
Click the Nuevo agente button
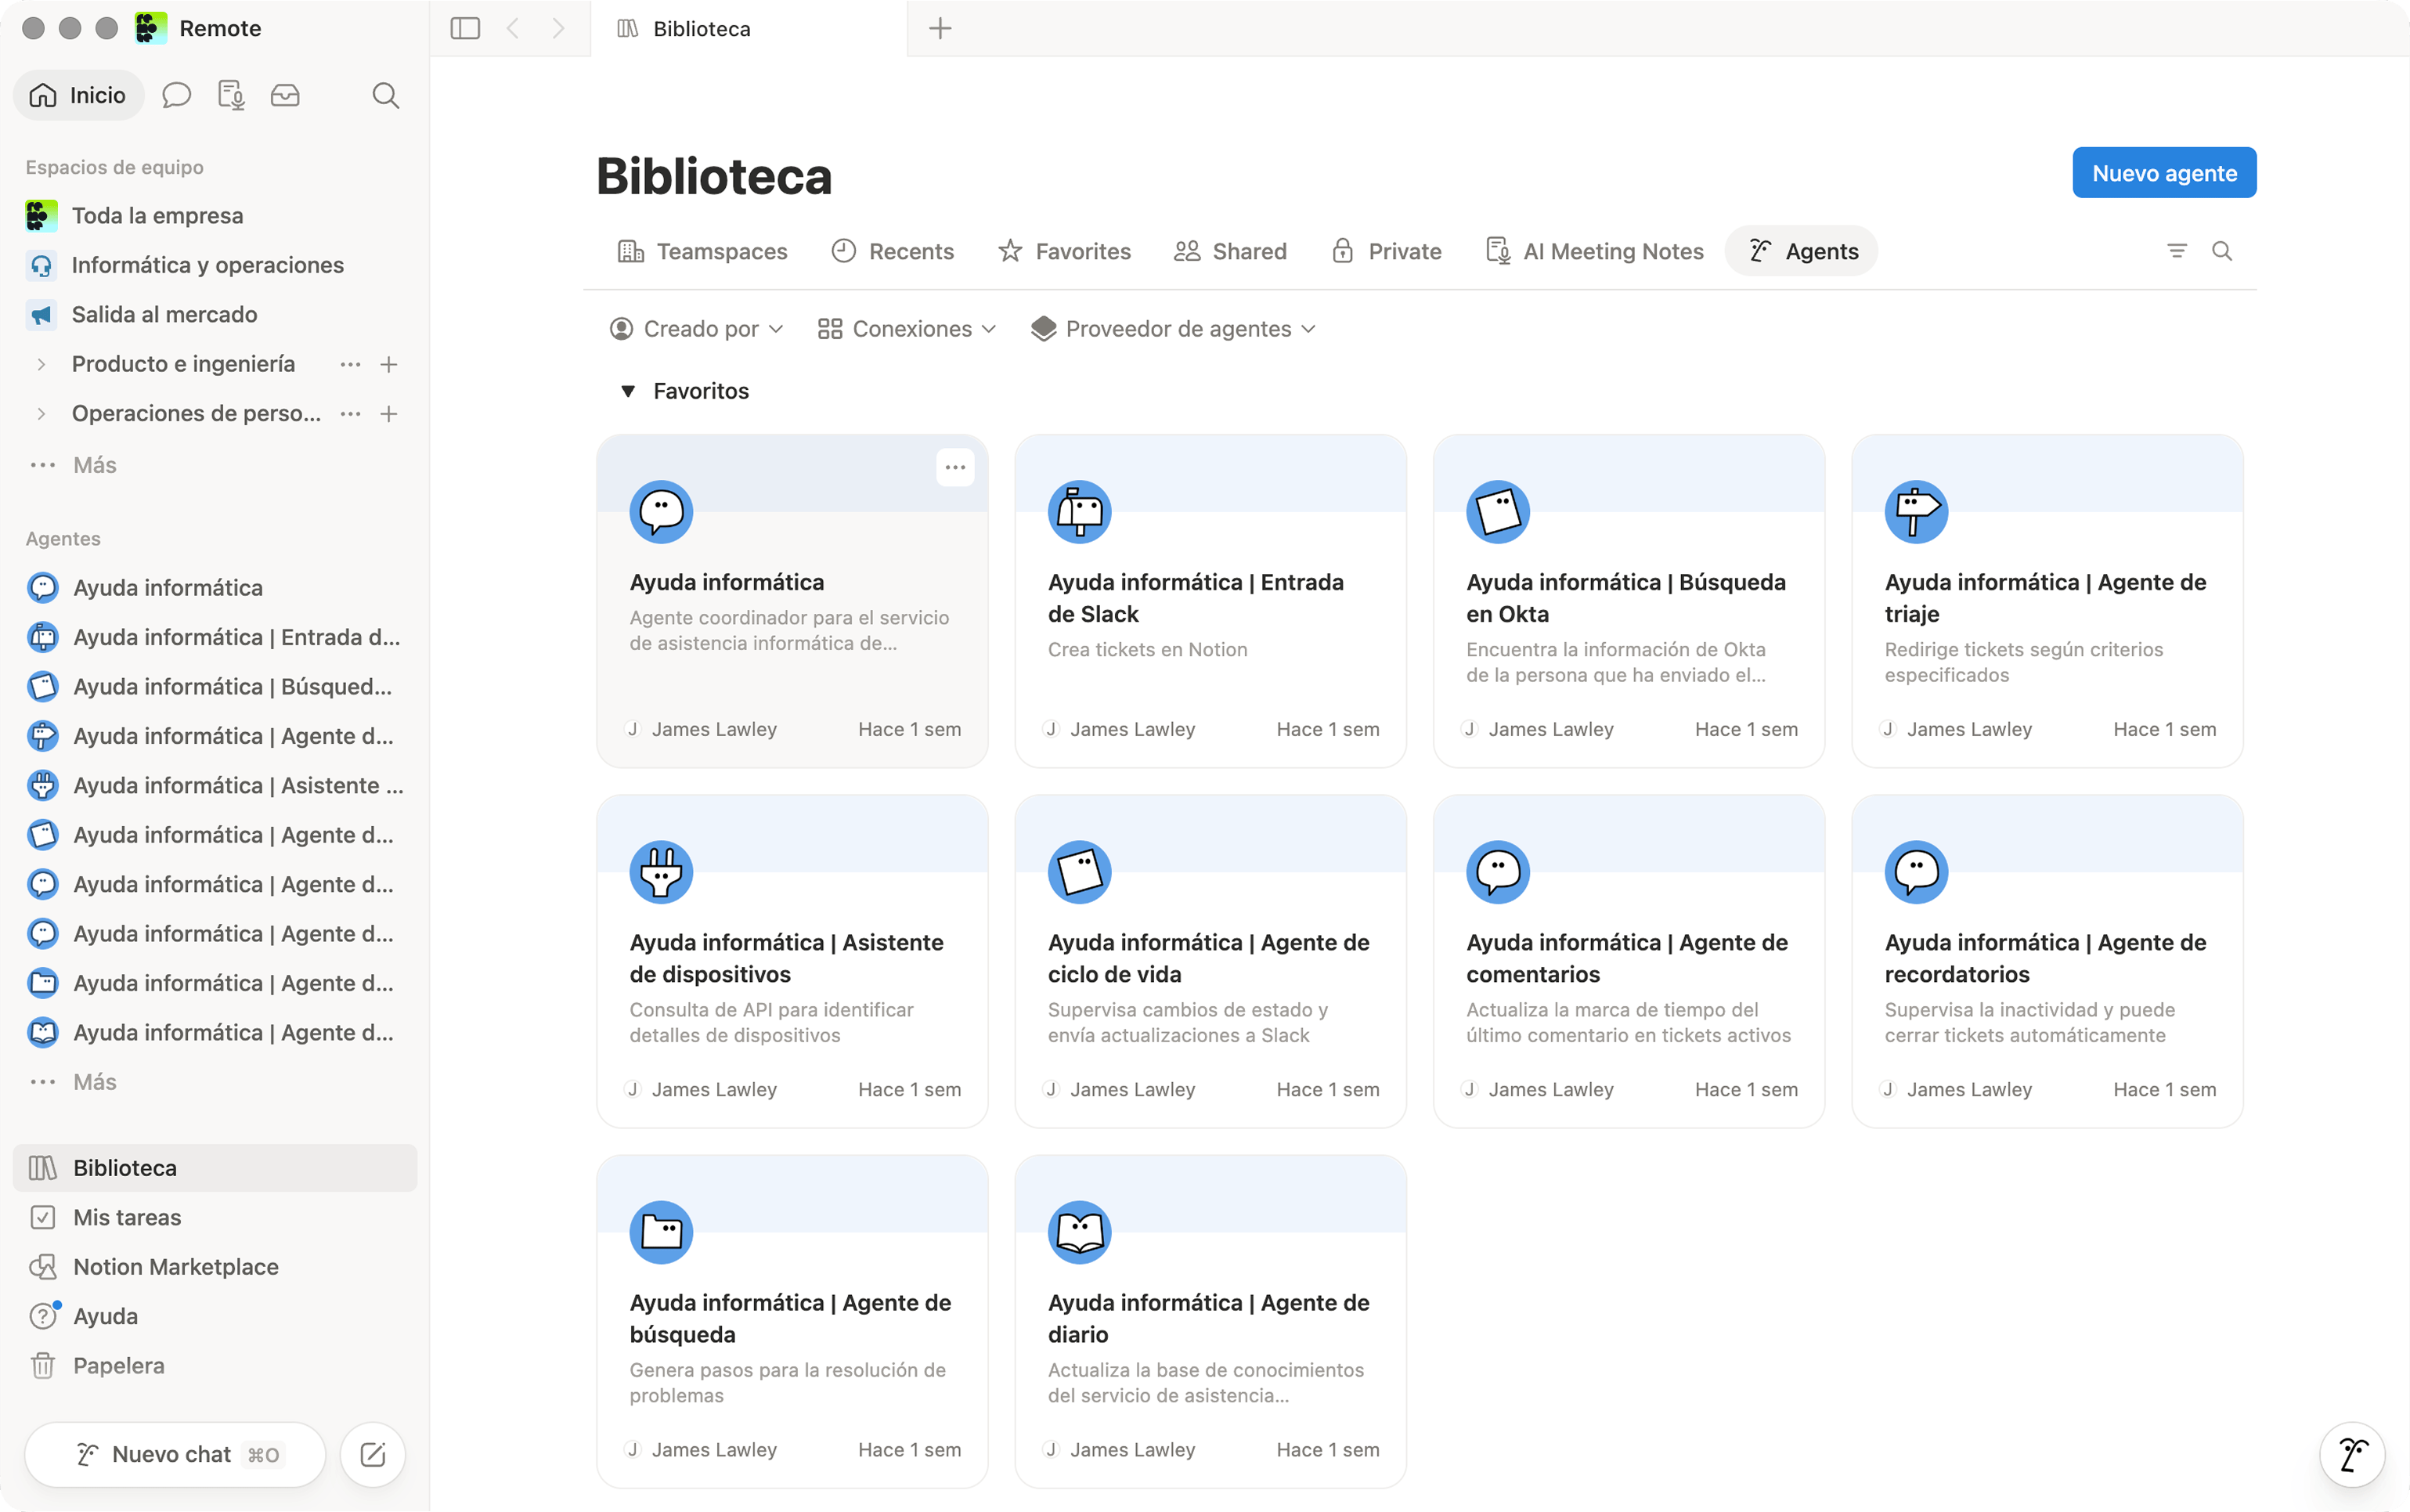[2164, 173]
